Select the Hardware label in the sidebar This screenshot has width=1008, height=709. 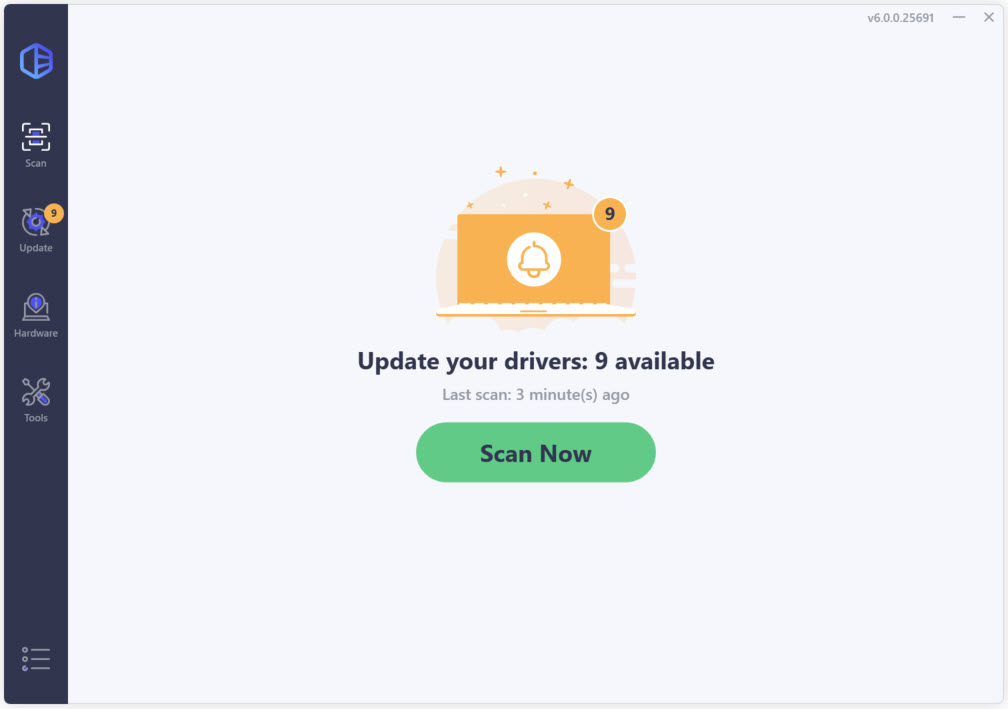(x=35, y=333)
